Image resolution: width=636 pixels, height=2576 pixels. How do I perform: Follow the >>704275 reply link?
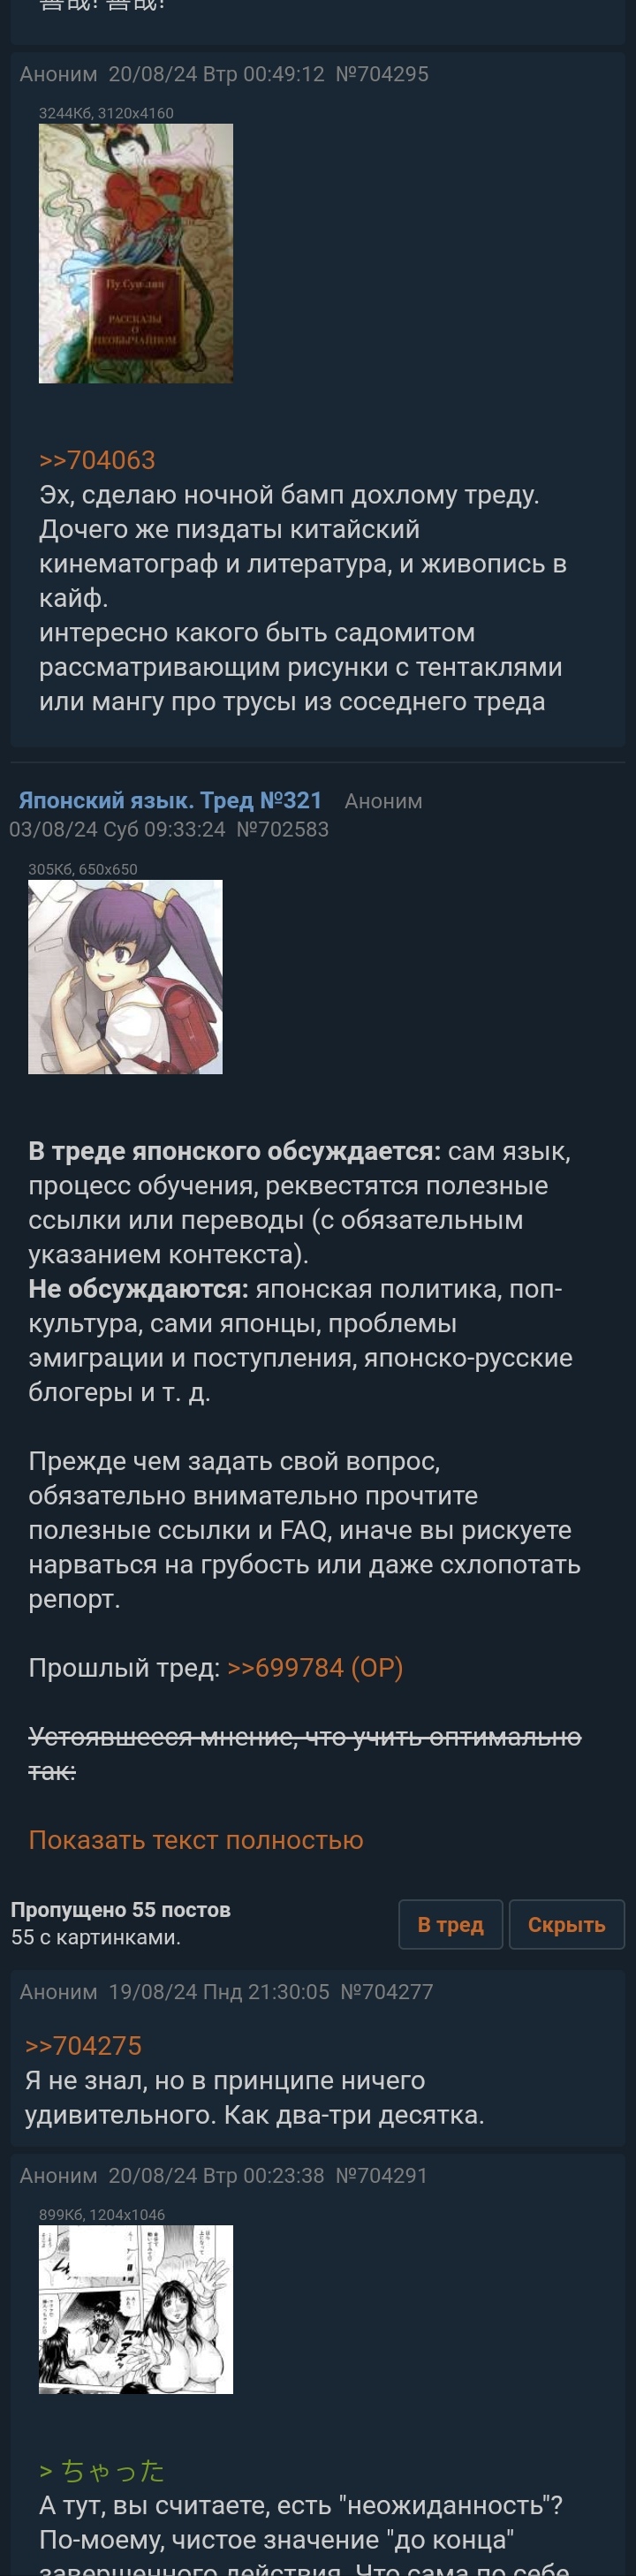click(83, 2046)
